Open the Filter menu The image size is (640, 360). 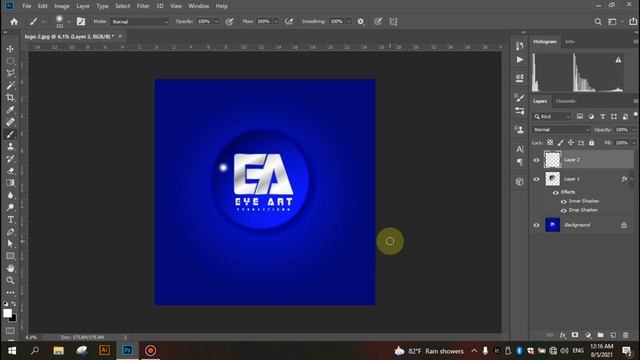(143, 6)
